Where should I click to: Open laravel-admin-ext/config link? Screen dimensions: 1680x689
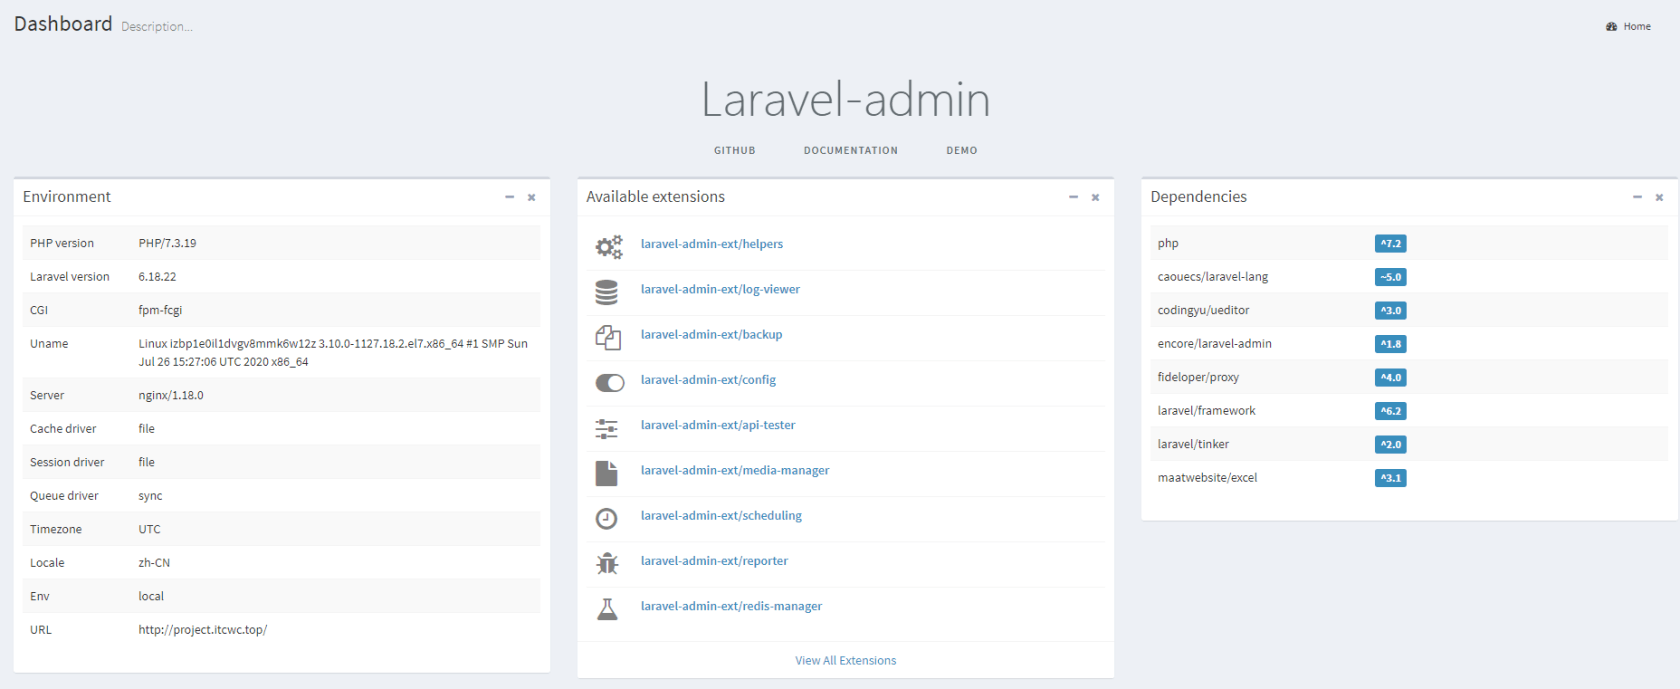coord(708,380)
